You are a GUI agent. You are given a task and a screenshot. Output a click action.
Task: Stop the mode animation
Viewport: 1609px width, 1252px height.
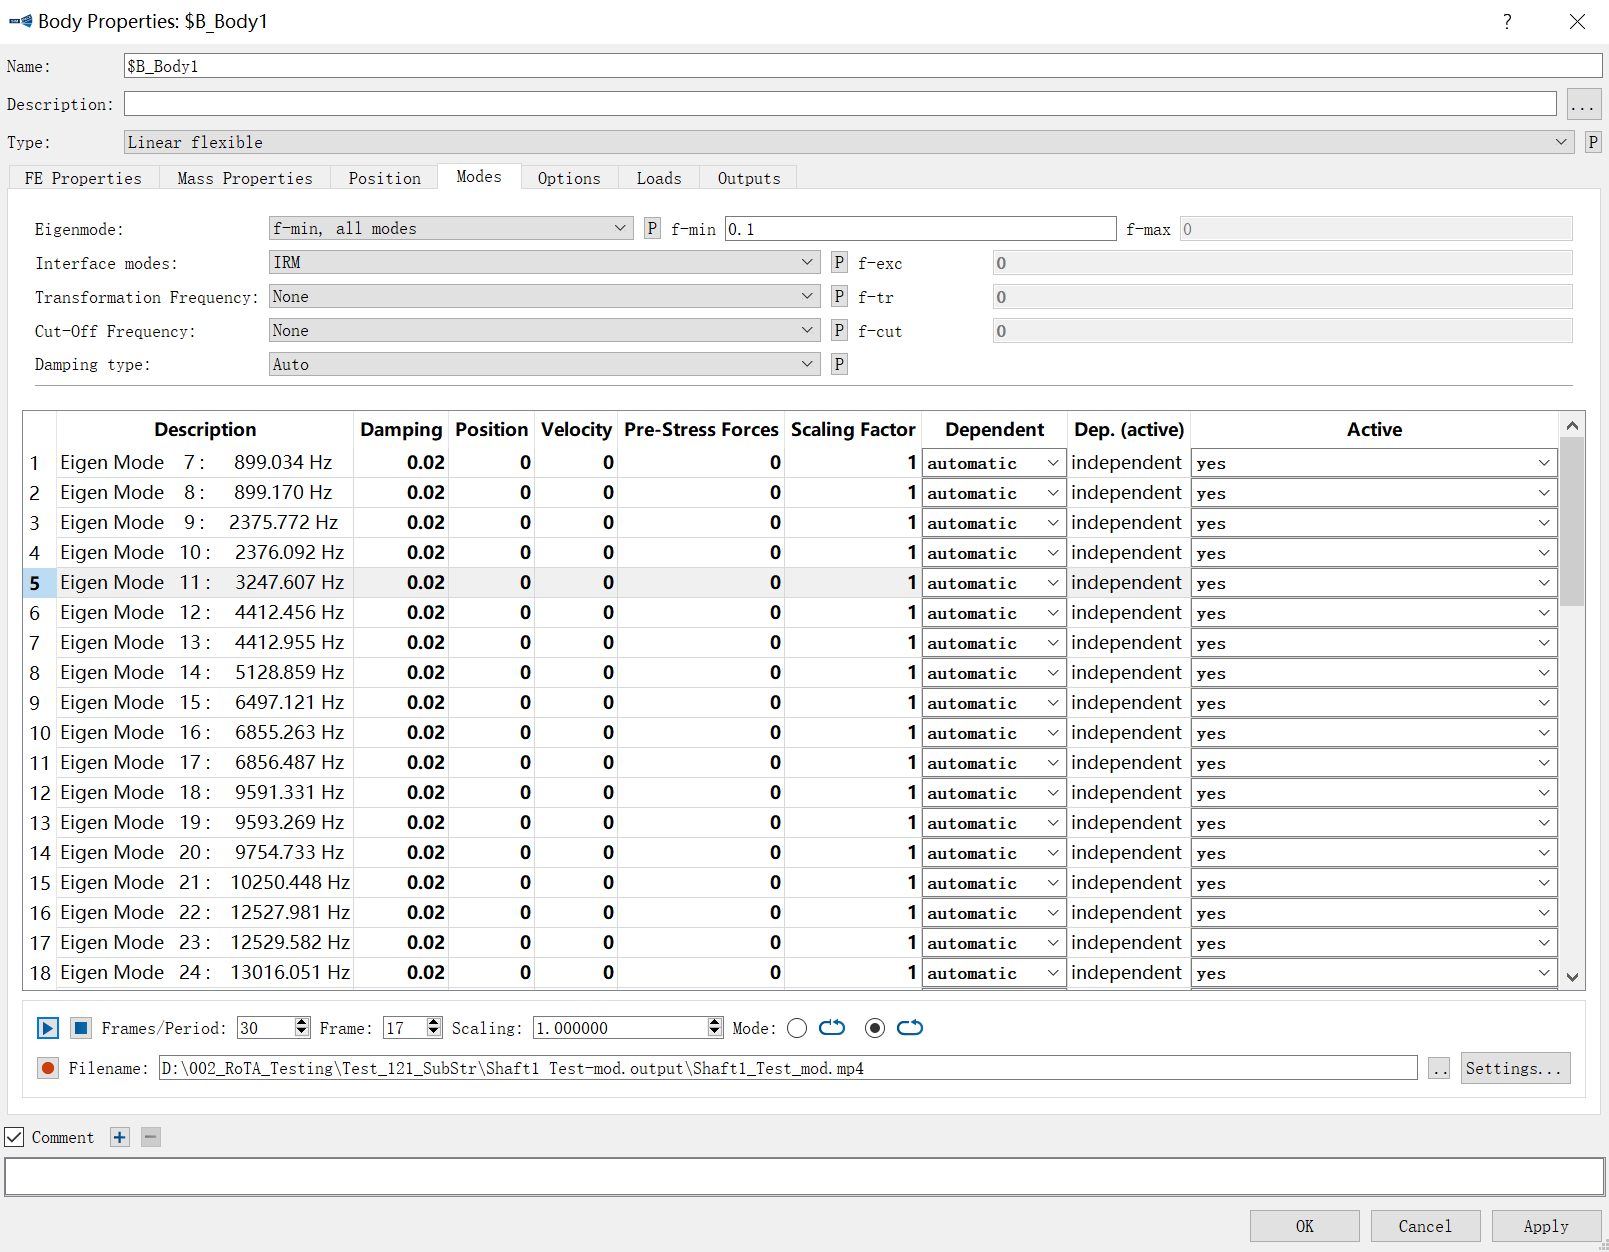pos(82,1028)
